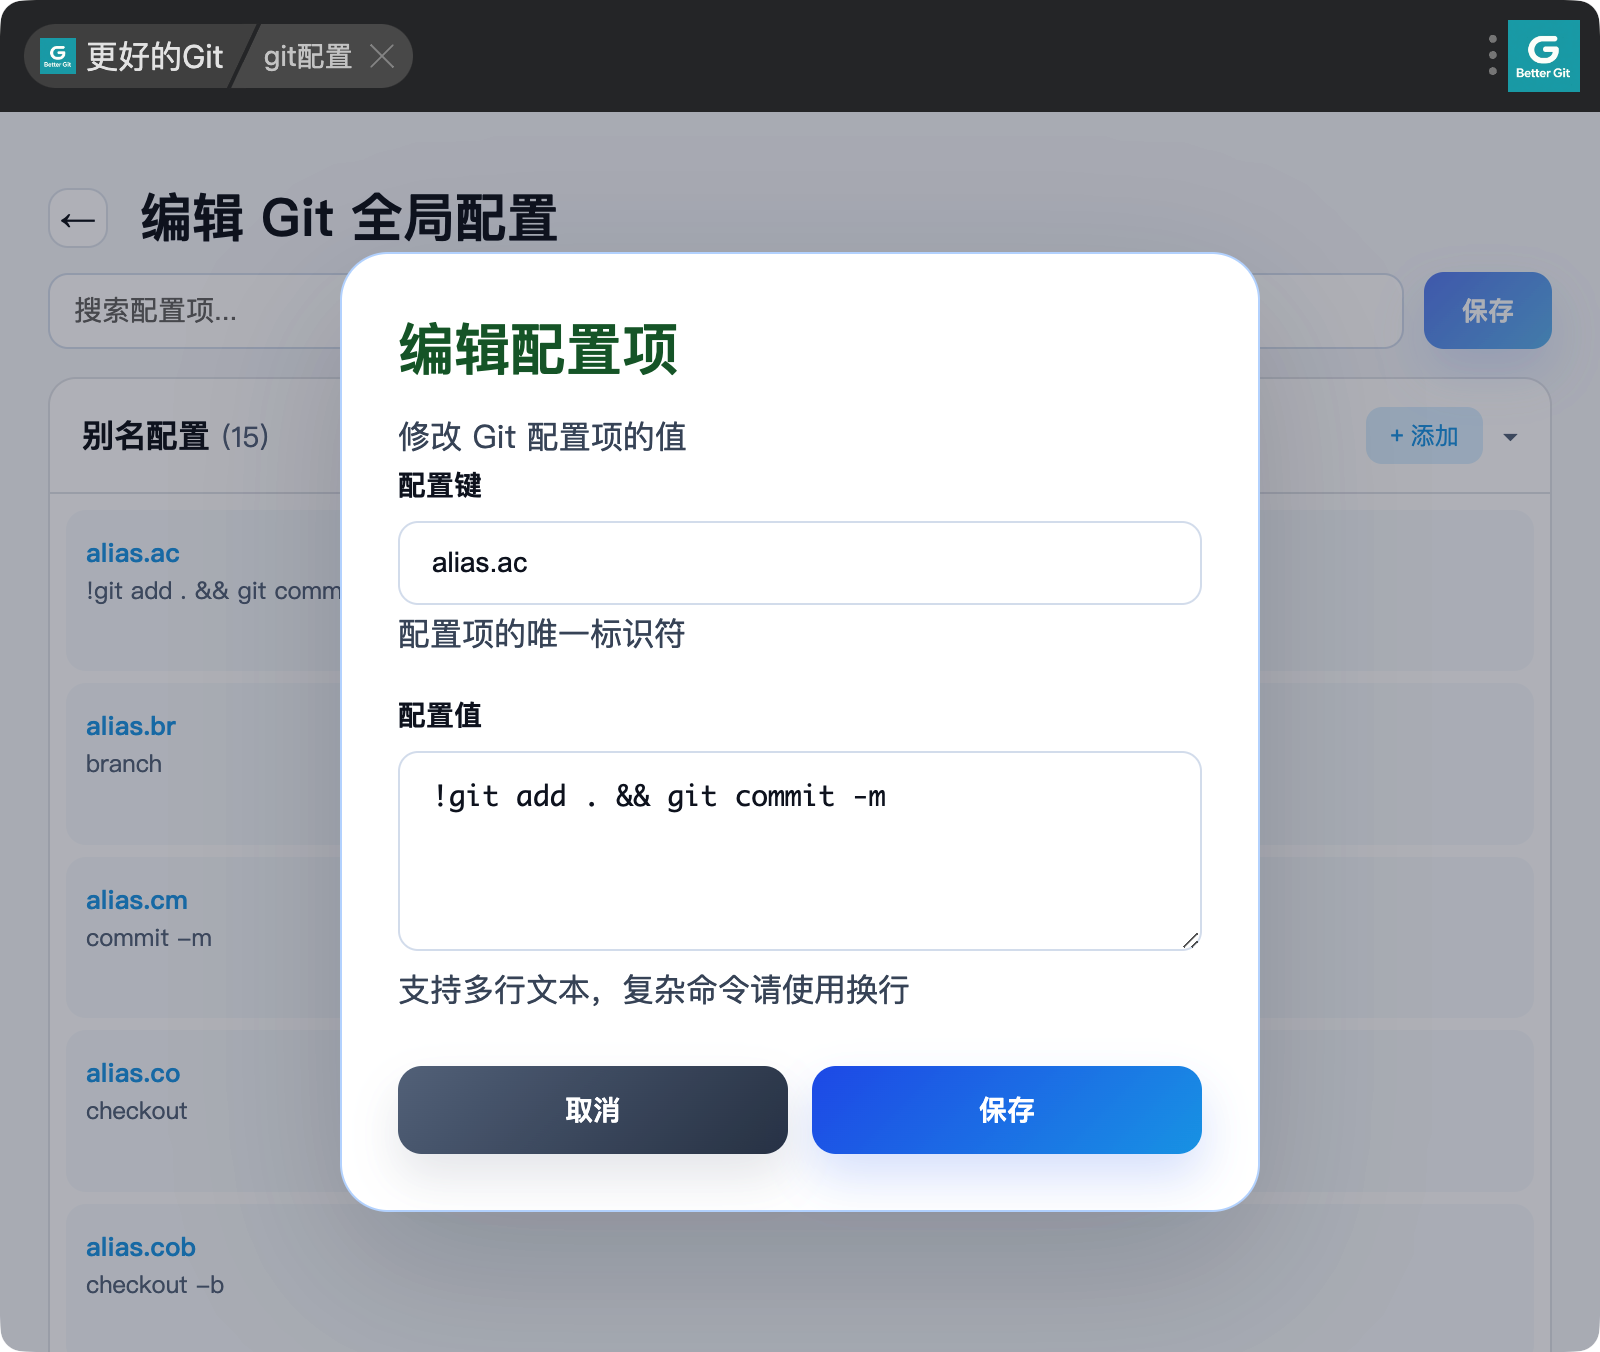
Task: Click the 配置项的唯一标识符 hint text
Action: tap(542, 634)
